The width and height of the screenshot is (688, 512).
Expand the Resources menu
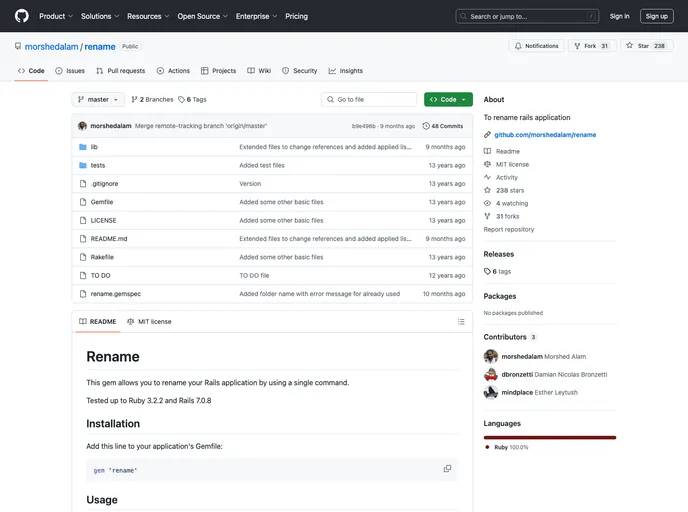pyautogui.click(x=148, y=16)
